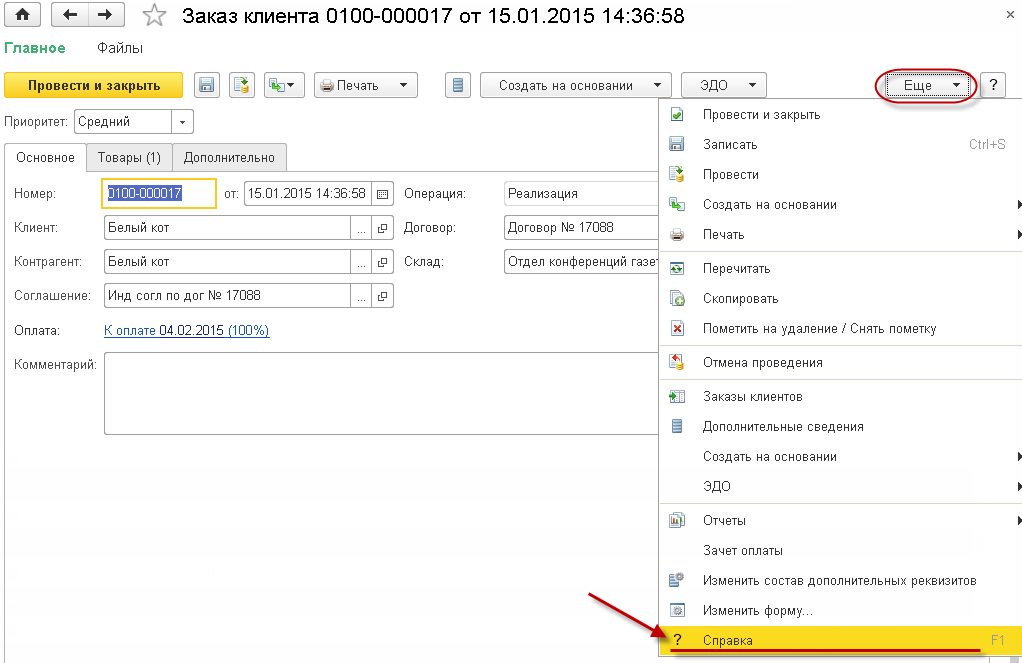Open the Печать dropdown button

pos(366,85)
